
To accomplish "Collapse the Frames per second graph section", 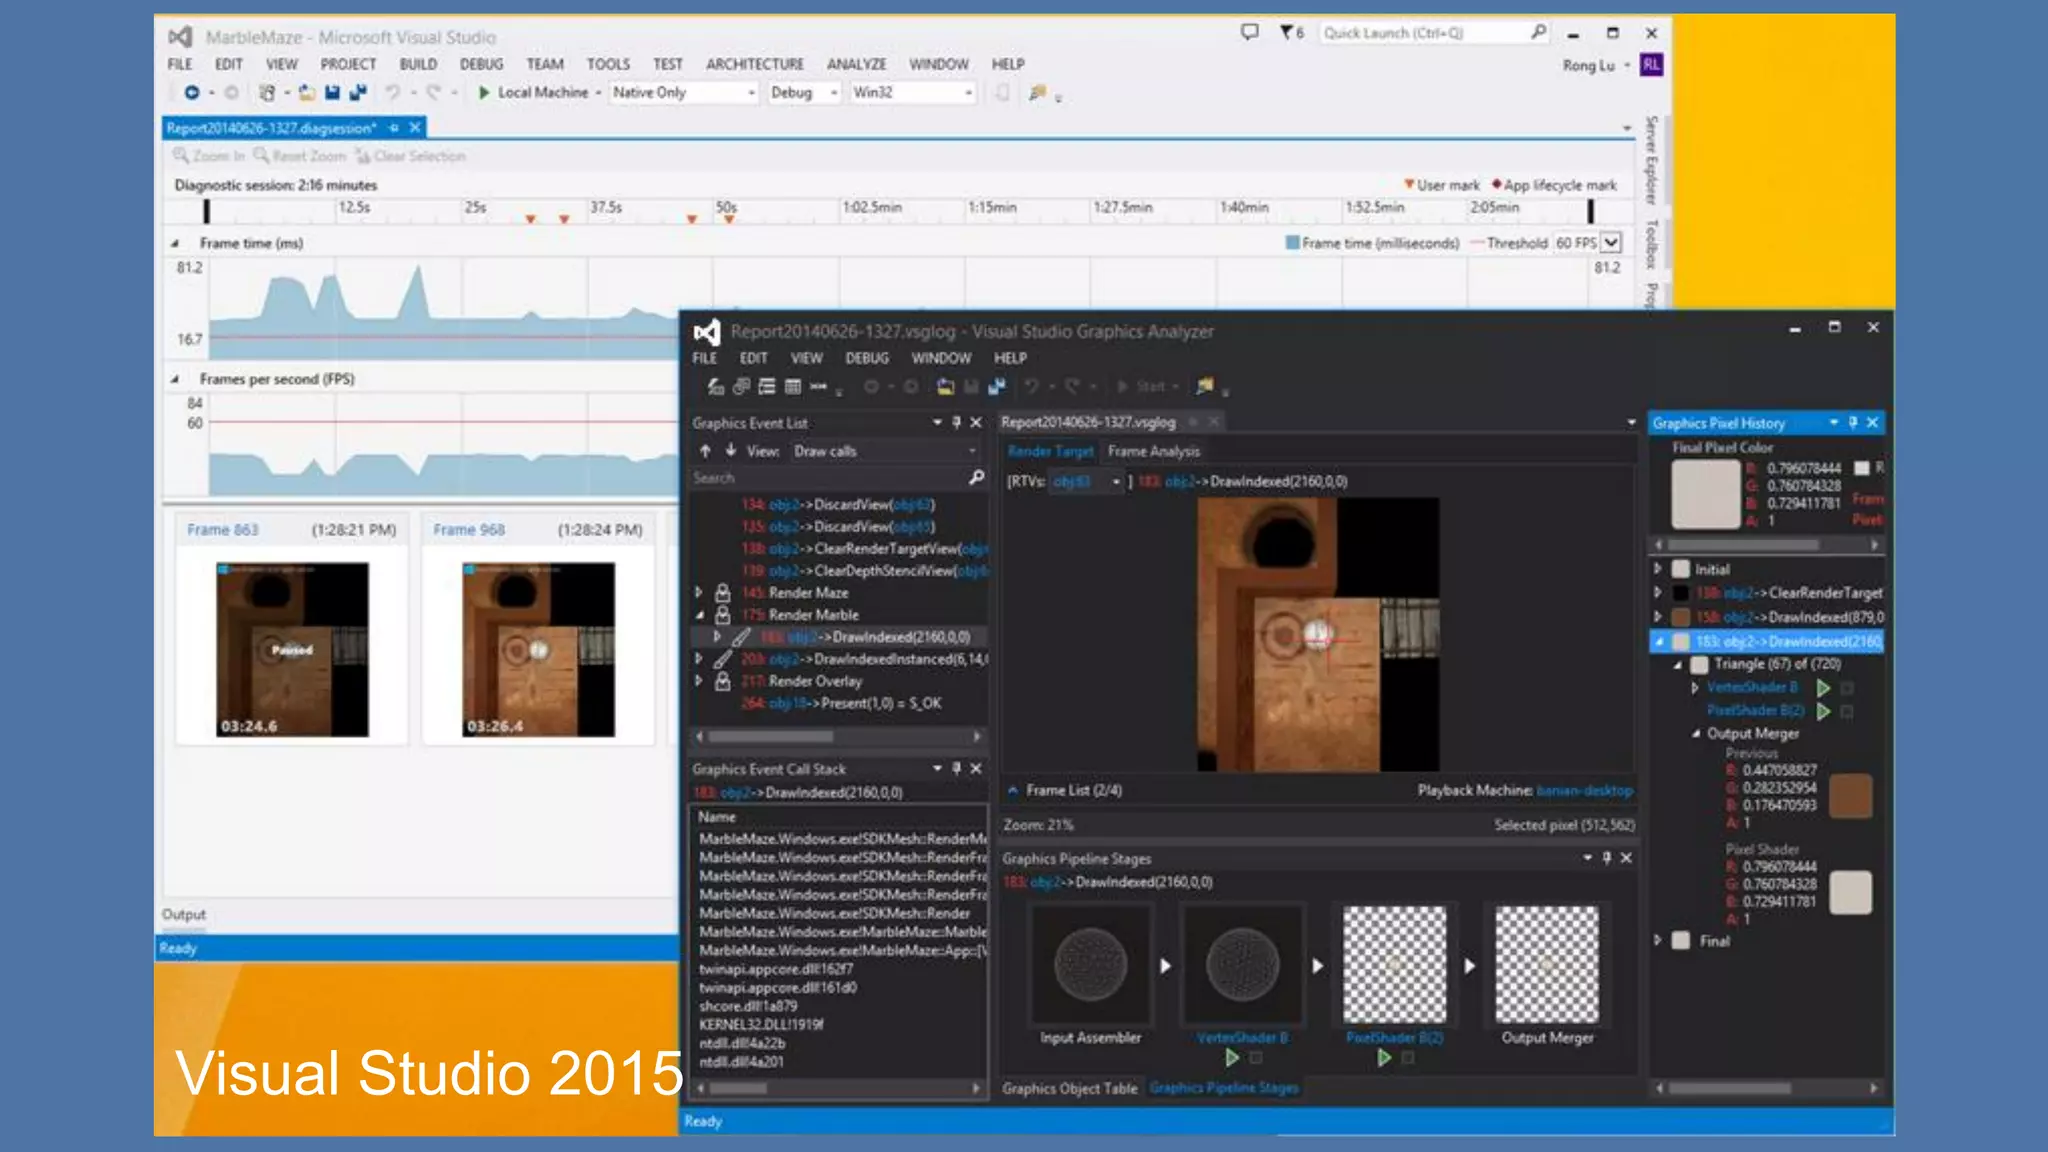I will (175, 379).
